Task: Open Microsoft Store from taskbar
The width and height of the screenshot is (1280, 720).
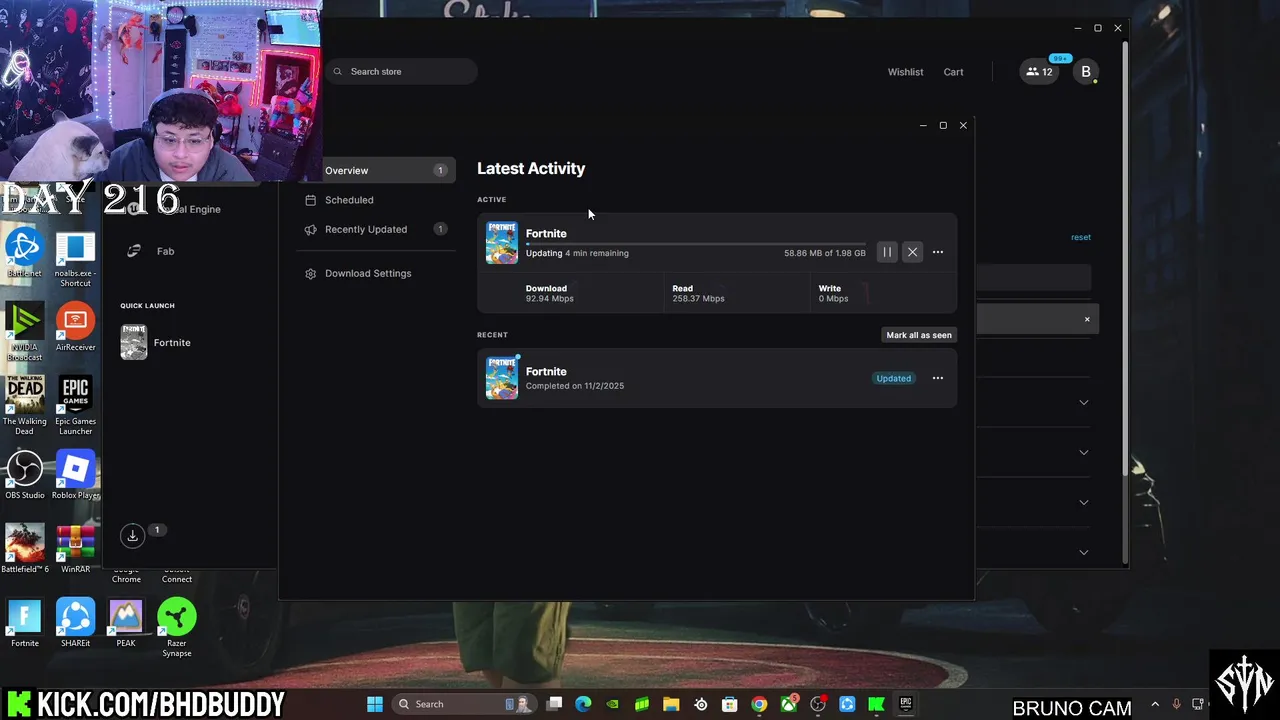Action: tap(729, 704)
